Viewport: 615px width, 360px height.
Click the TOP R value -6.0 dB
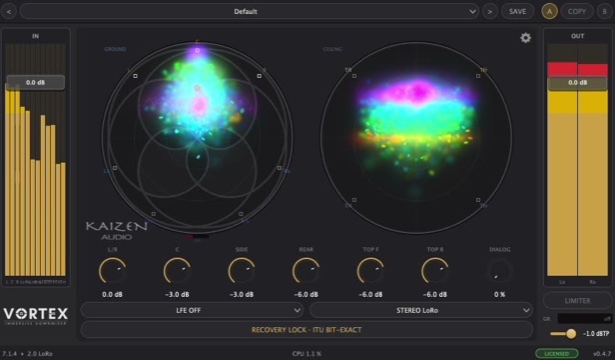435,295
